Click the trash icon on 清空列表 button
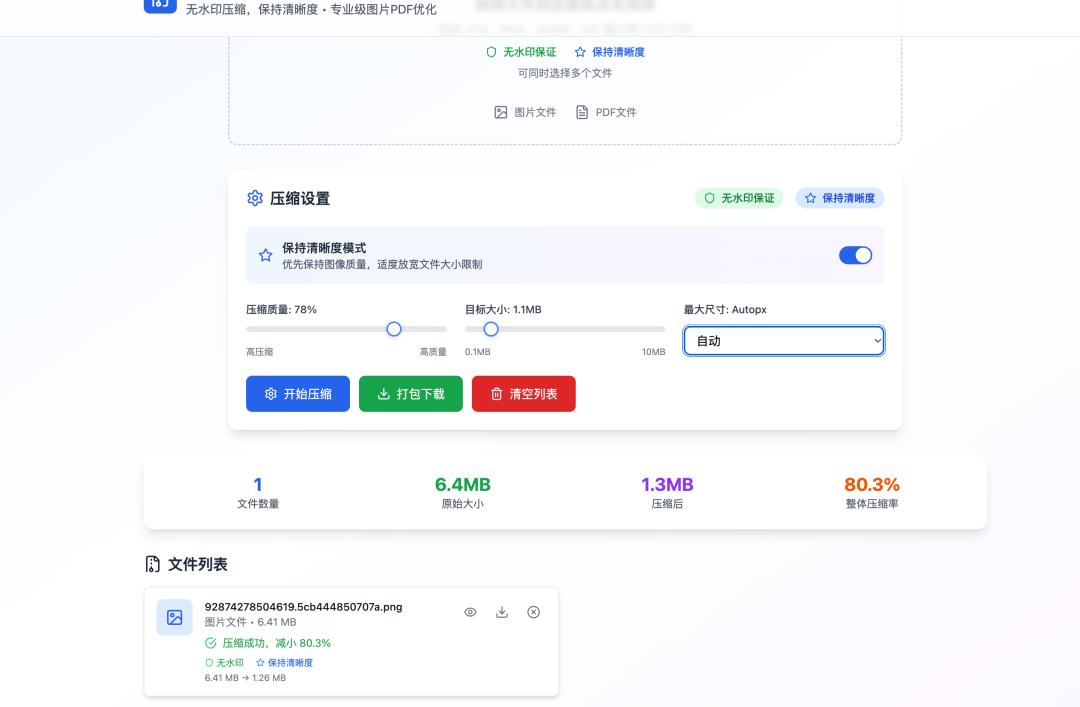Screen dimensions: 1080x707 (x=498, y=393)
